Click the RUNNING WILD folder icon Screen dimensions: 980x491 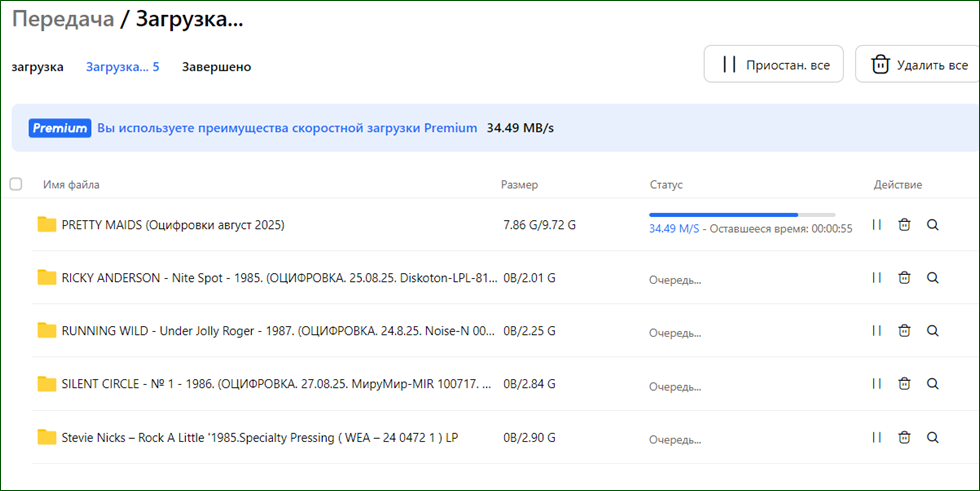47,330
